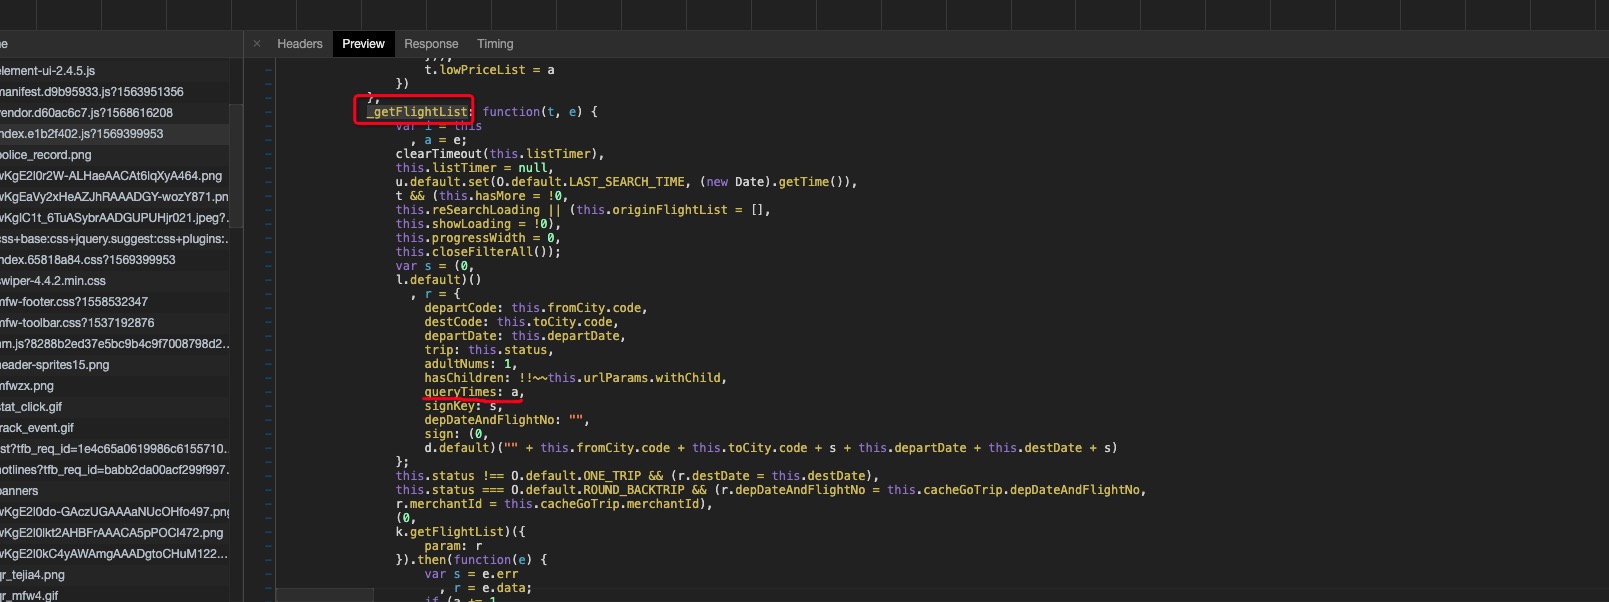1609x602 pixels.
Task: Select the tejia4.png request row
Action: point(115,575)
